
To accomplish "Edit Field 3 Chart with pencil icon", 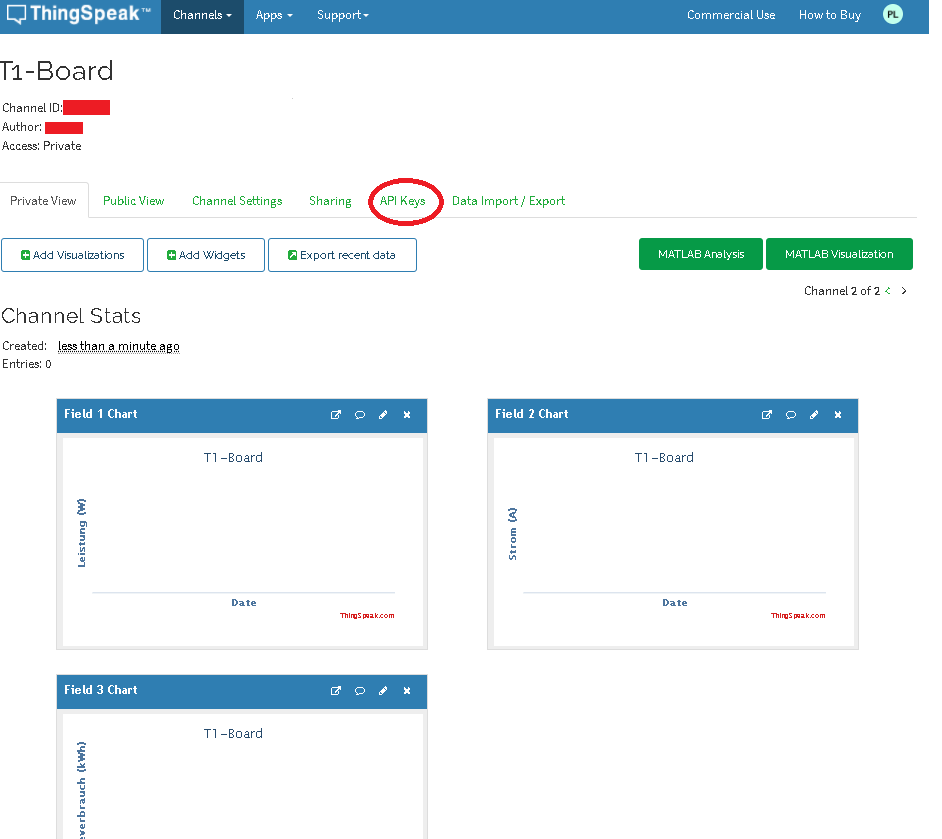I will (x=383, y=691).
